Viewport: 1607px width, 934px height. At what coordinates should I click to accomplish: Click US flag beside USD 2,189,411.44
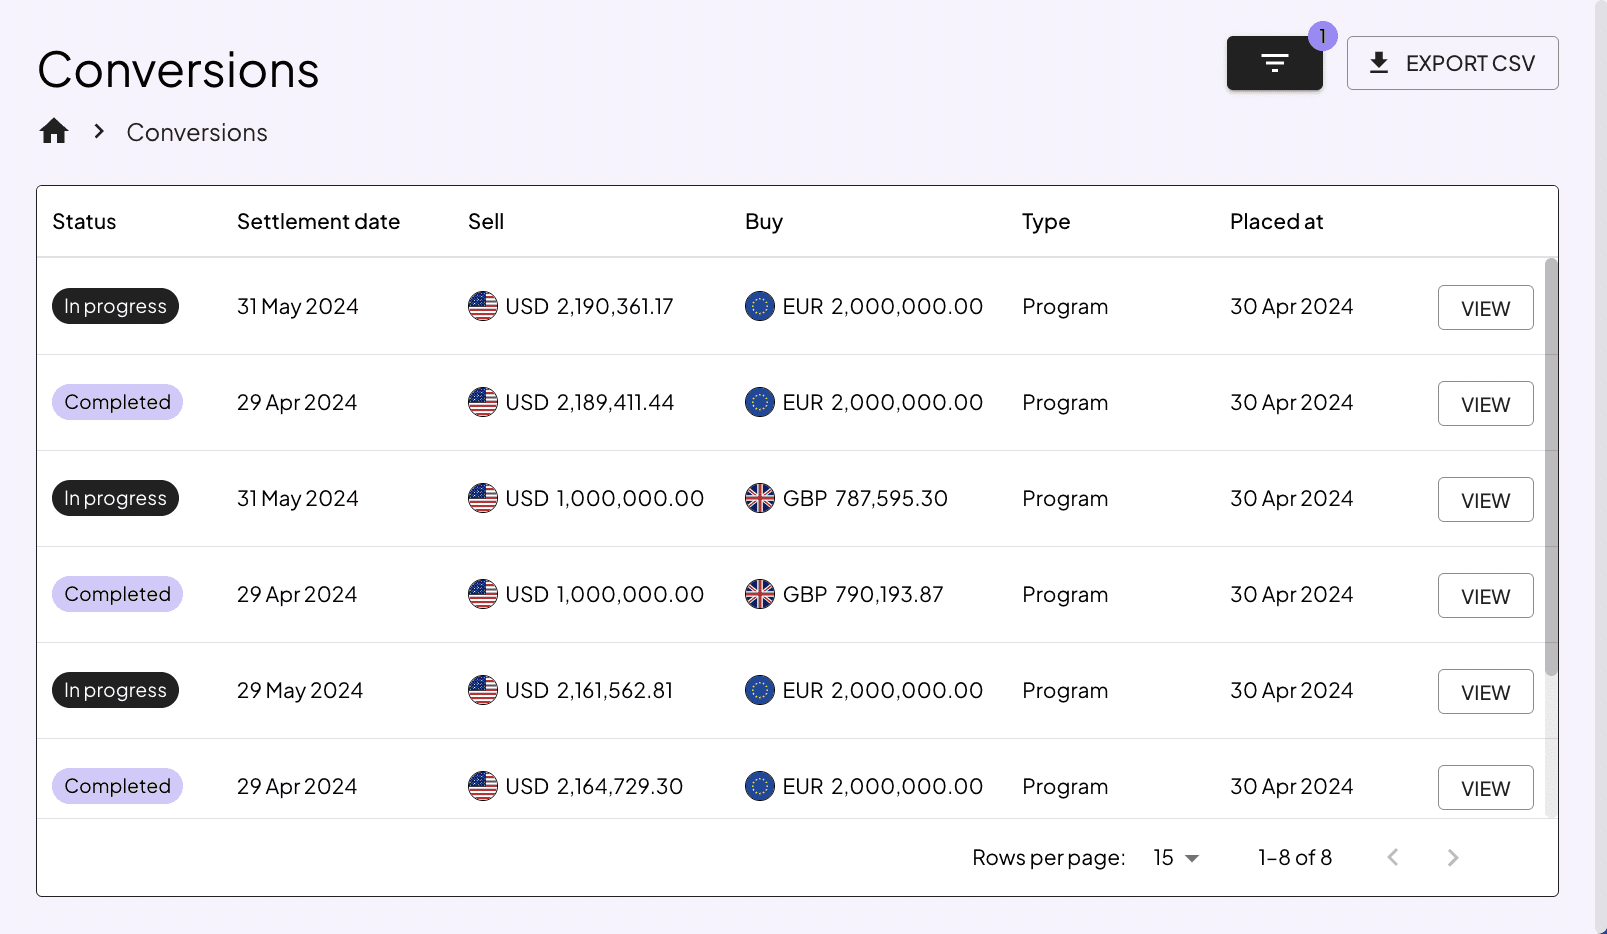pos(483,402)
